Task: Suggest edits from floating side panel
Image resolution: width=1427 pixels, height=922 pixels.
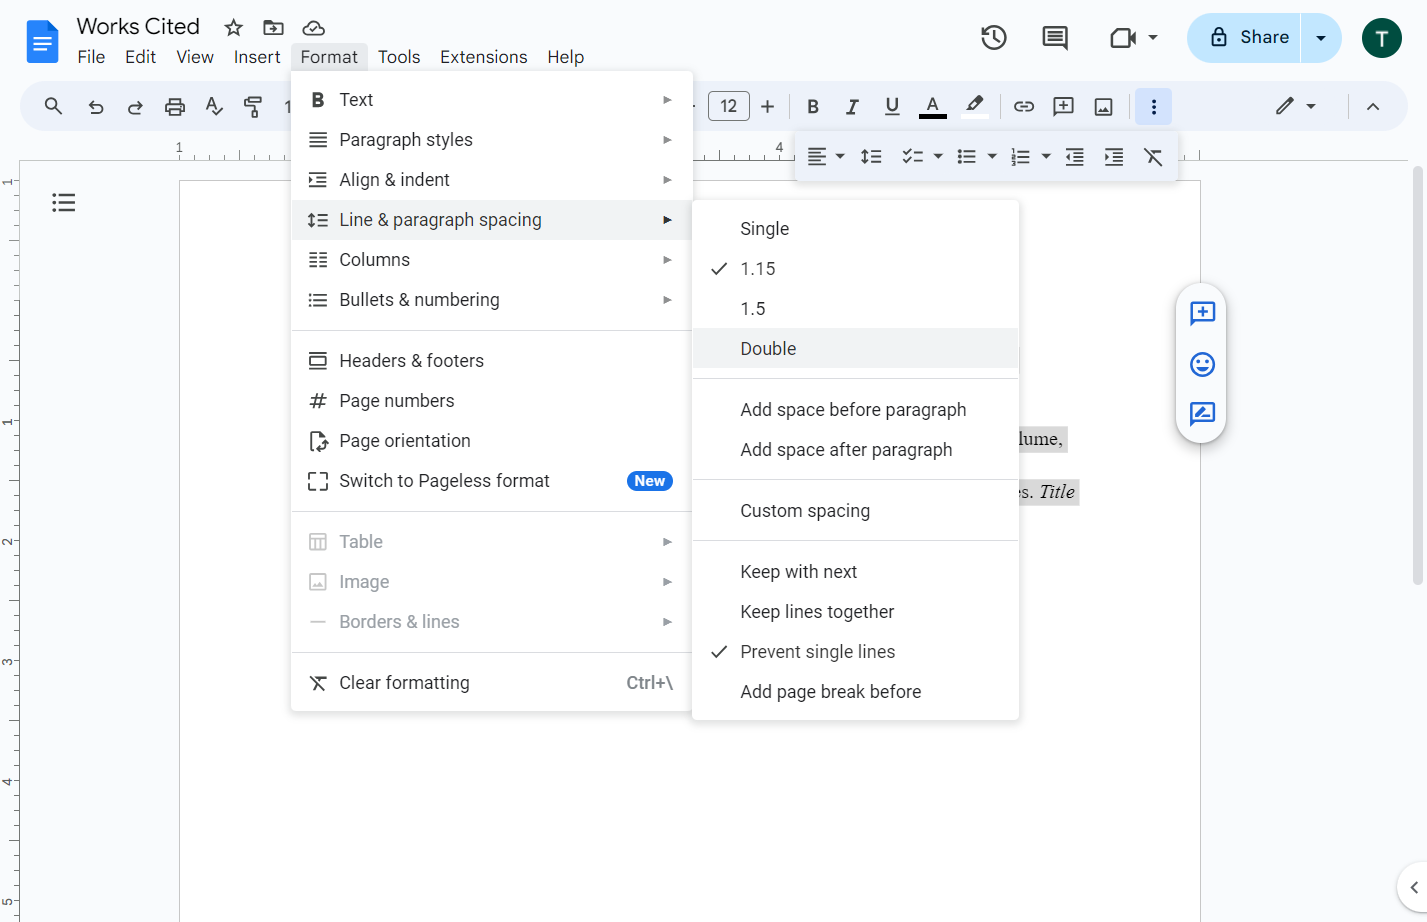Action: 1202,413
